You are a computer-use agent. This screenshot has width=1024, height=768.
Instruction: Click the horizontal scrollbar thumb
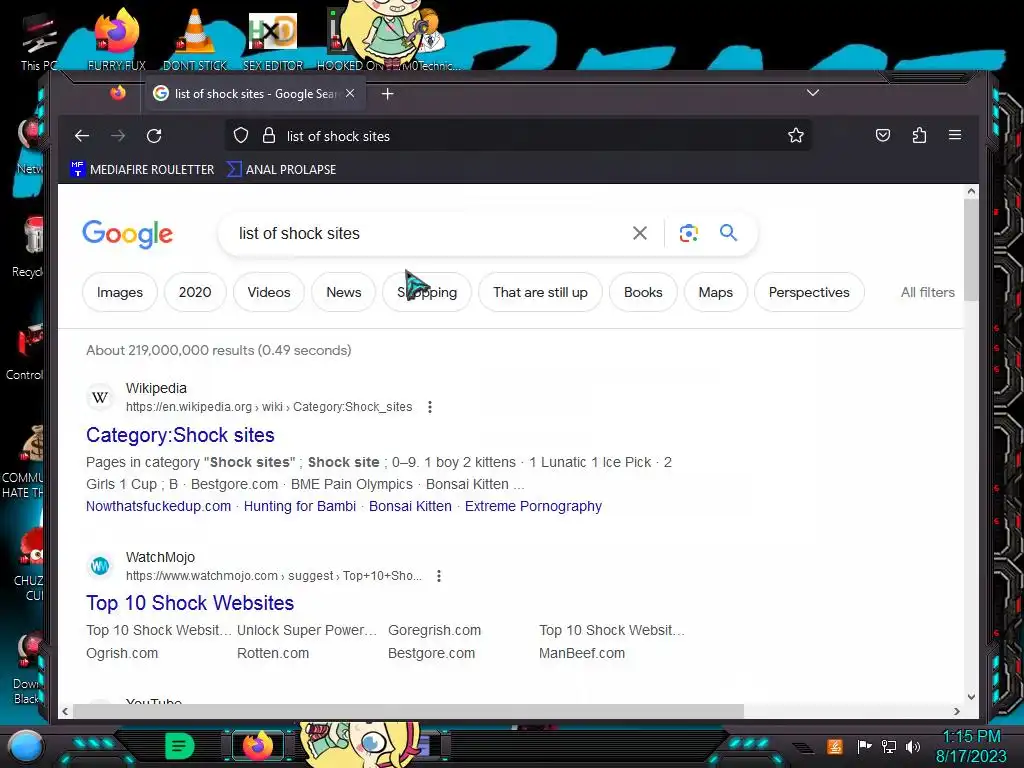pyautogui.click(x=408, y=711)
